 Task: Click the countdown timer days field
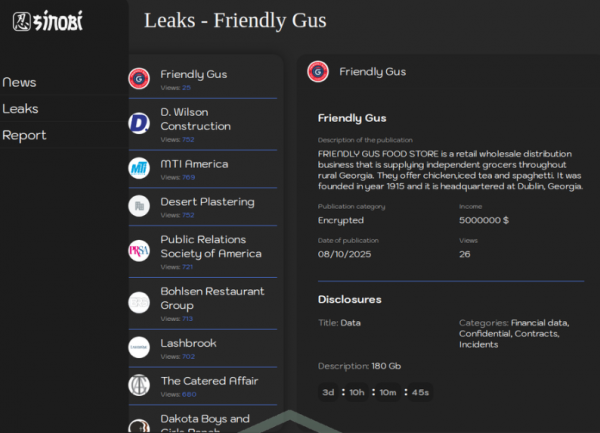(x=328, y=392)
